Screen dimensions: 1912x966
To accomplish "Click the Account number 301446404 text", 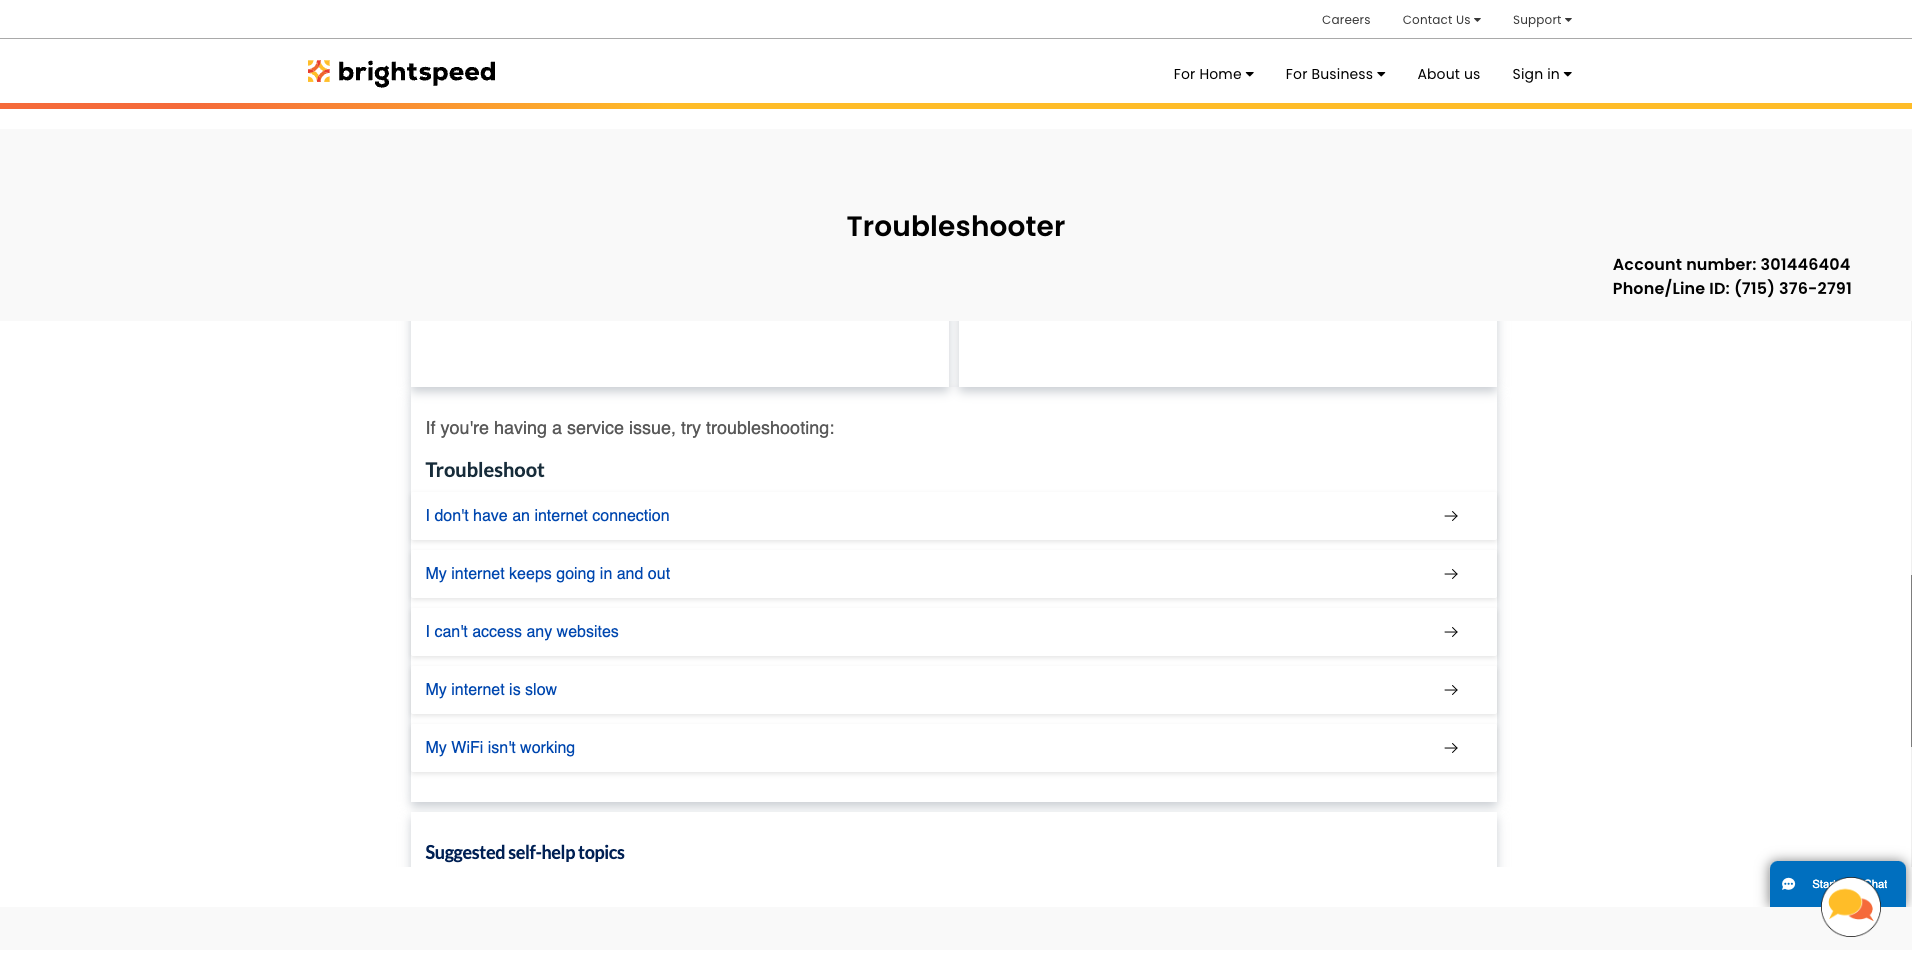I will tap(1731, 264).
